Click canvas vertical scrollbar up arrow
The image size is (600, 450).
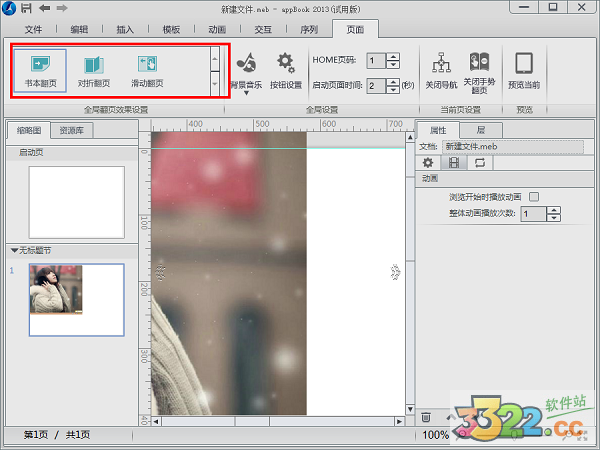click(410, 137)
